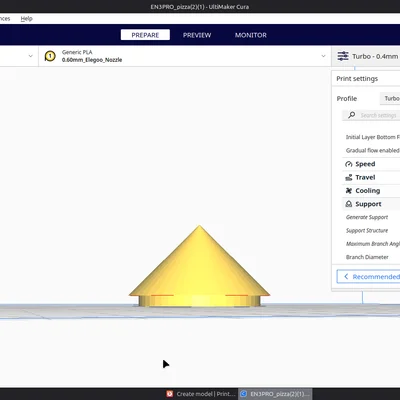Expand the Travel settings category

click(371, 177)
